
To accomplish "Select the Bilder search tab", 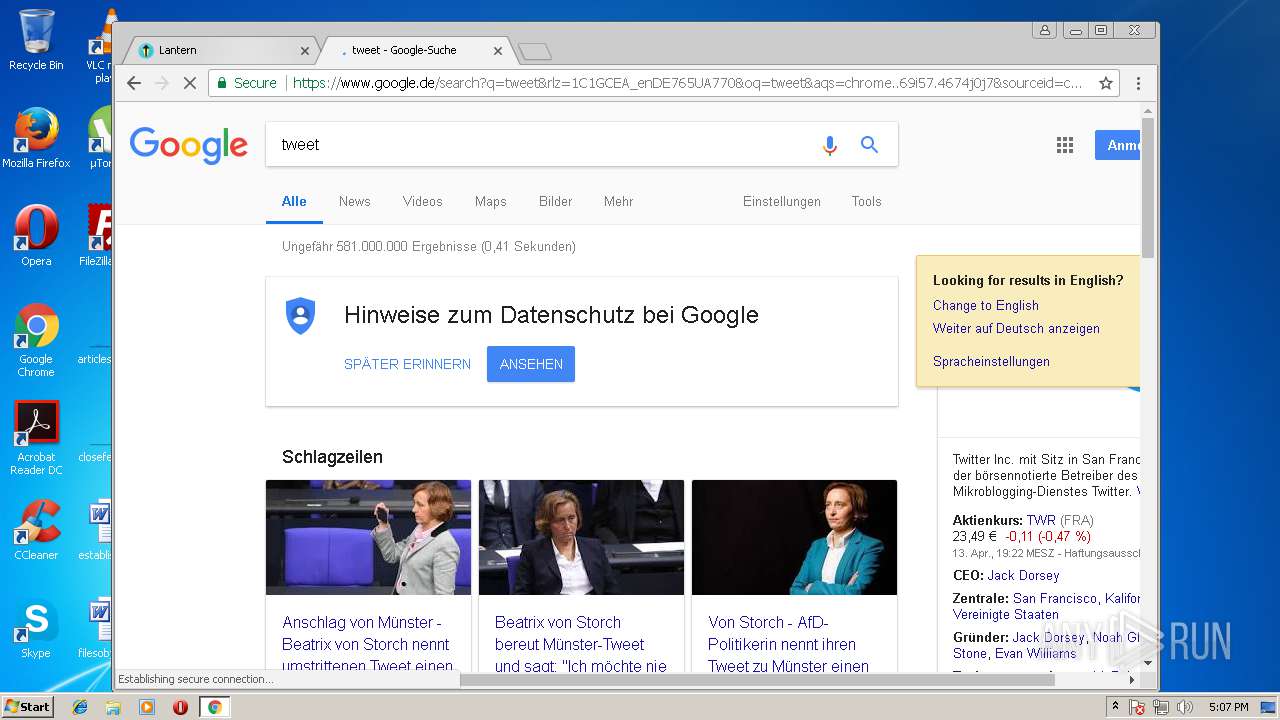I will pyautogui.click(x=556, y=201).
